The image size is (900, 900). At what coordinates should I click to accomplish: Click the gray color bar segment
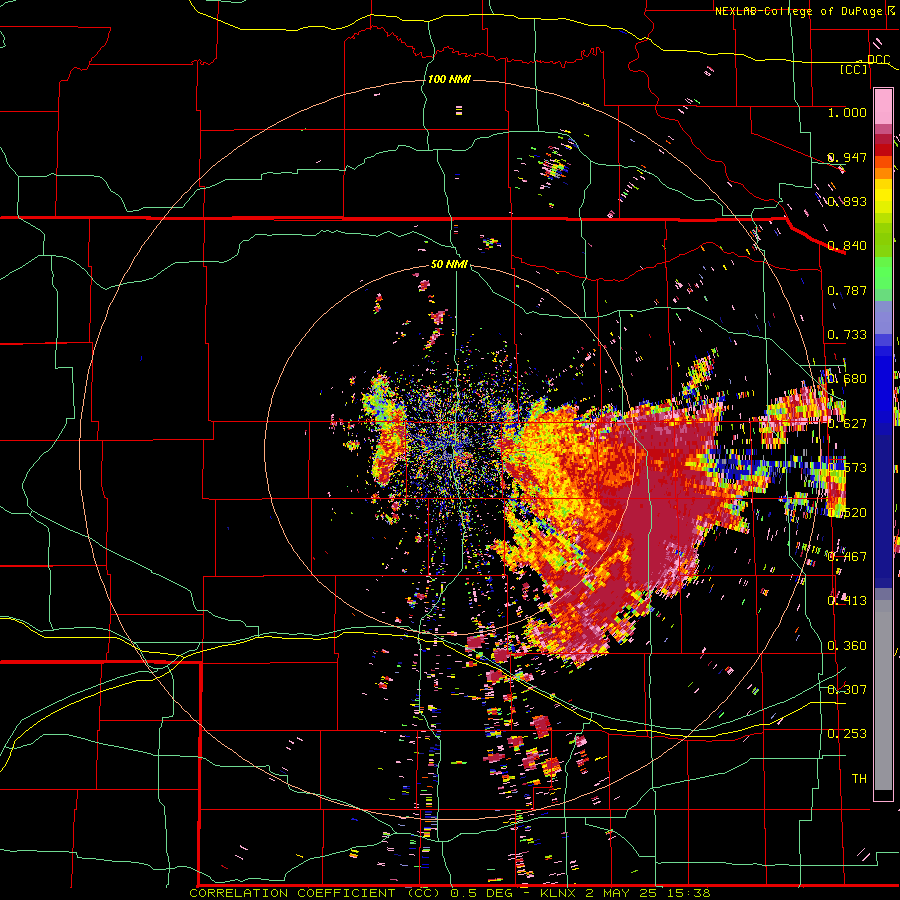883,695
